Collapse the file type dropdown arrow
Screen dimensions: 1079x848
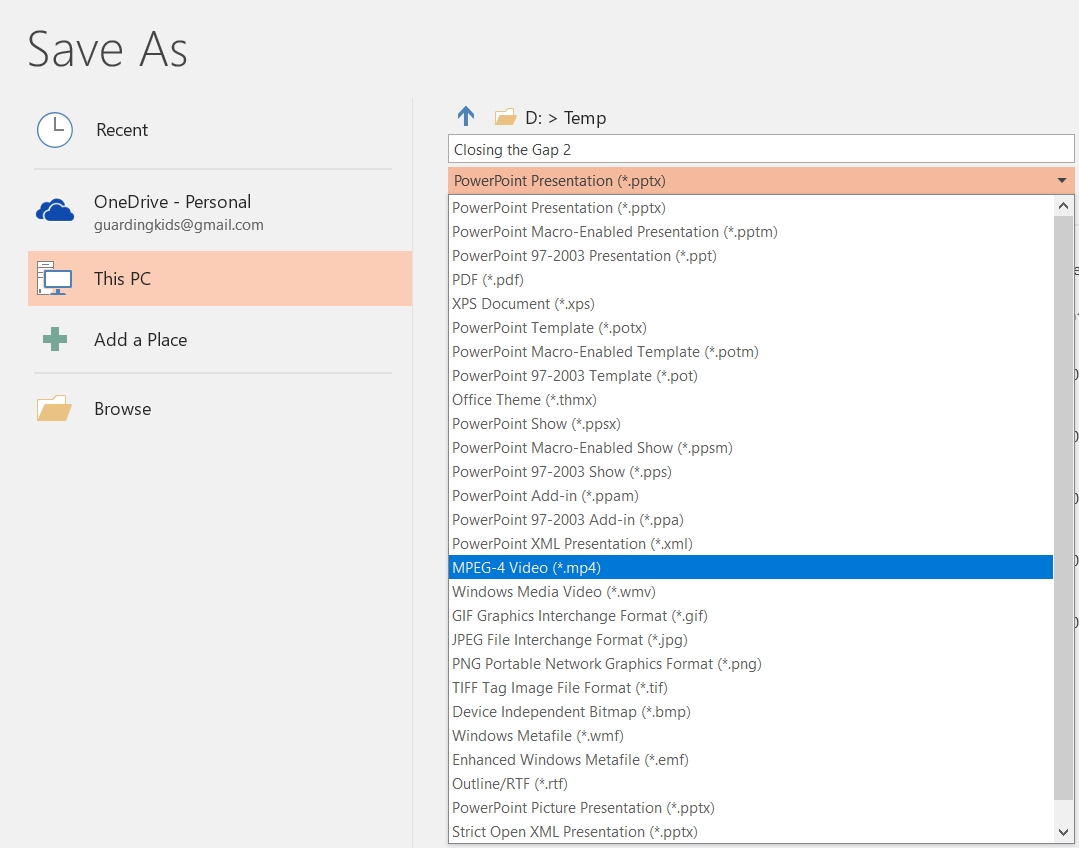pos(1062,181)
